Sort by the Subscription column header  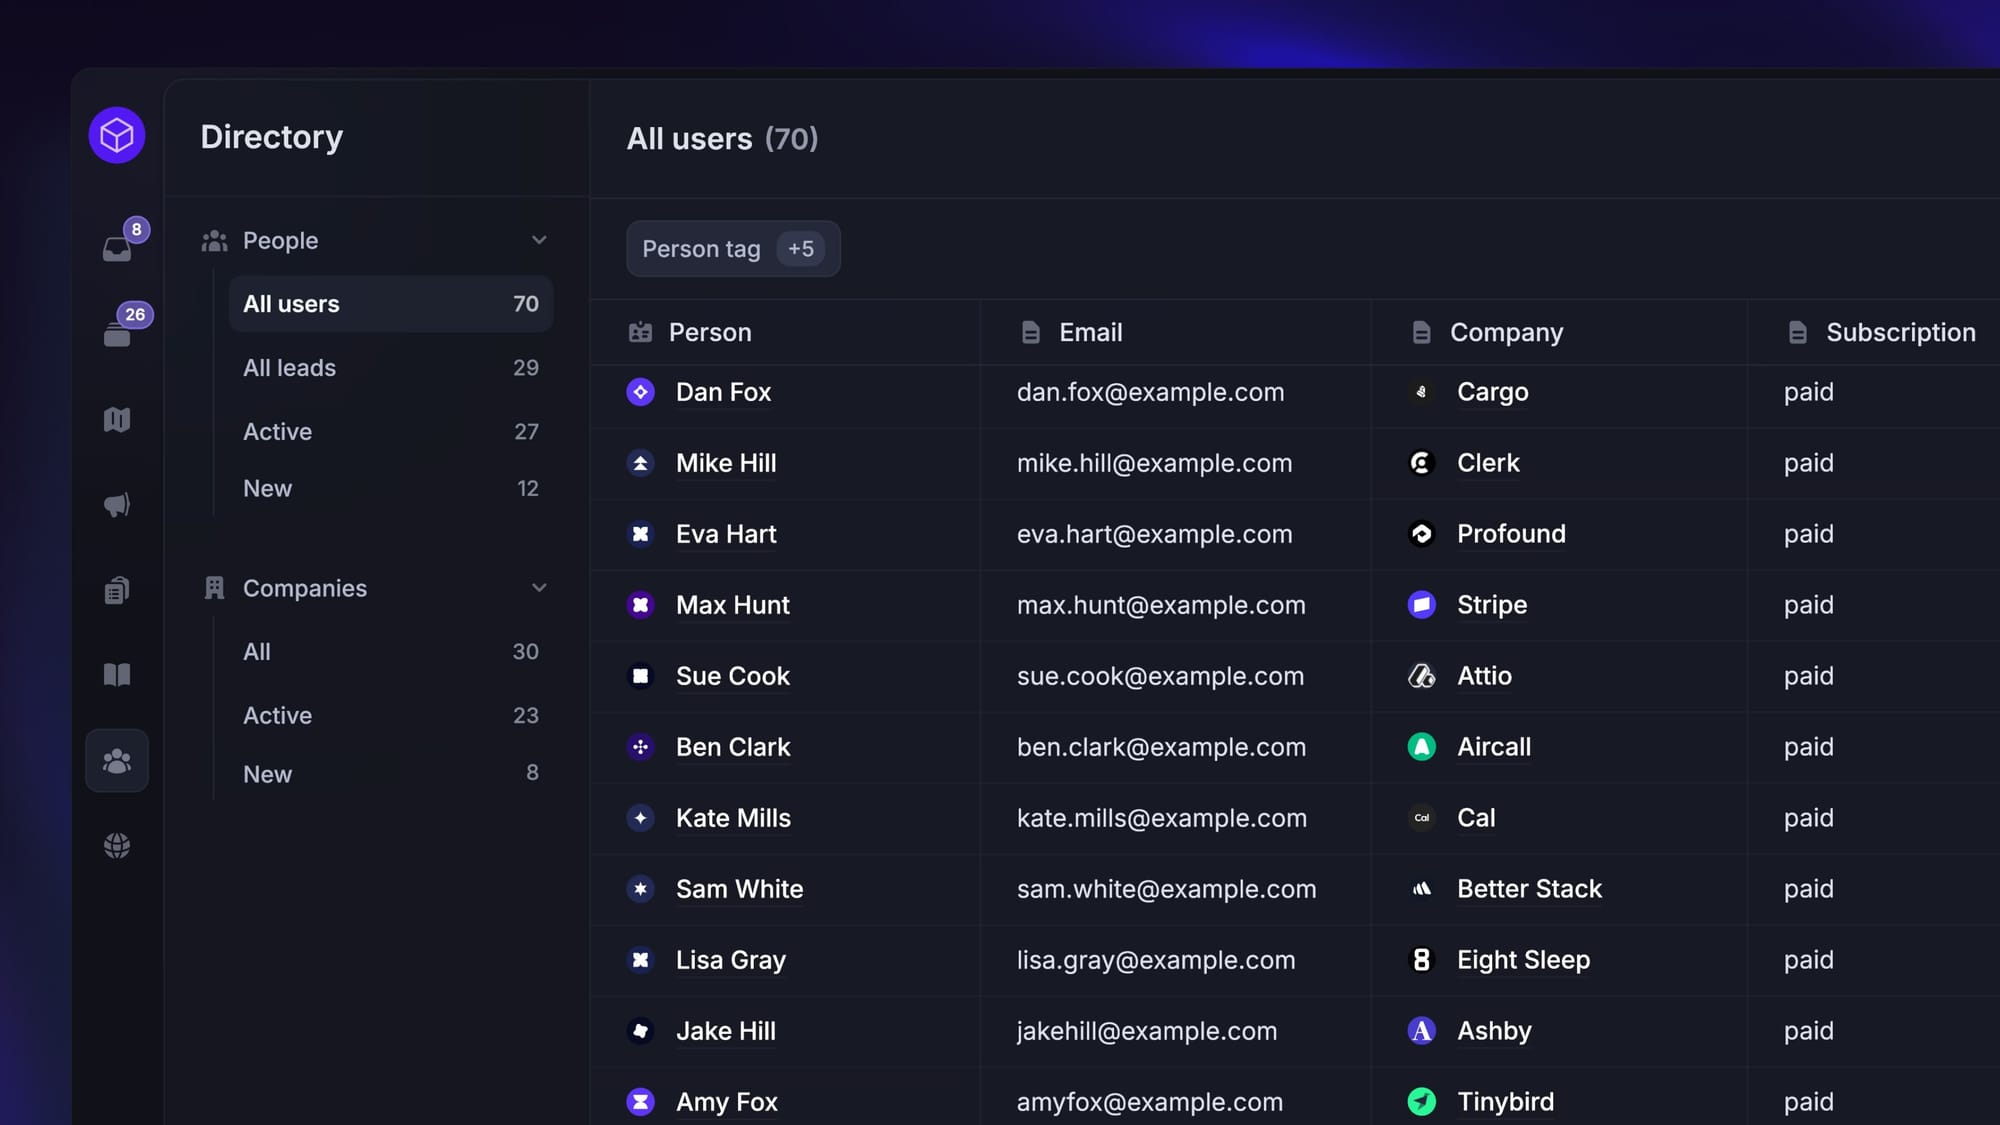click(x=1900, y=332)
